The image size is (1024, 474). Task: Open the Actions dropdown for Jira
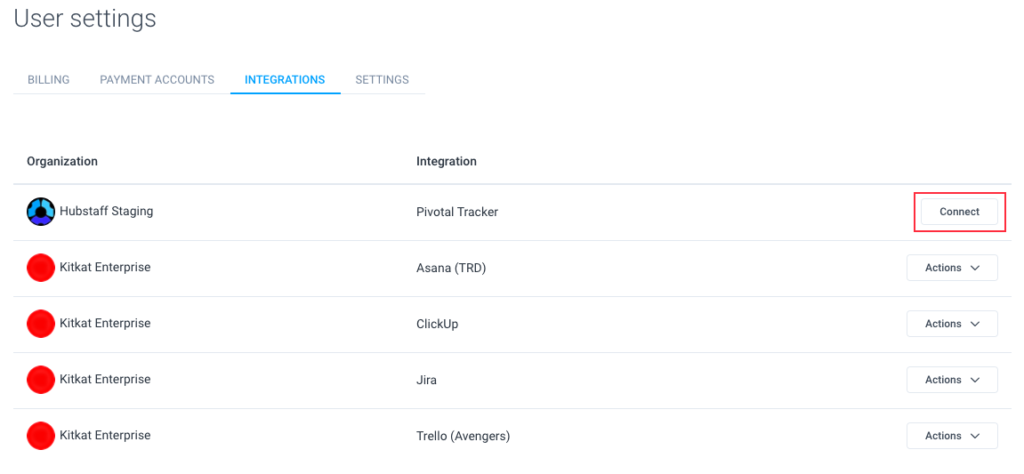click(x=952, y=380)
